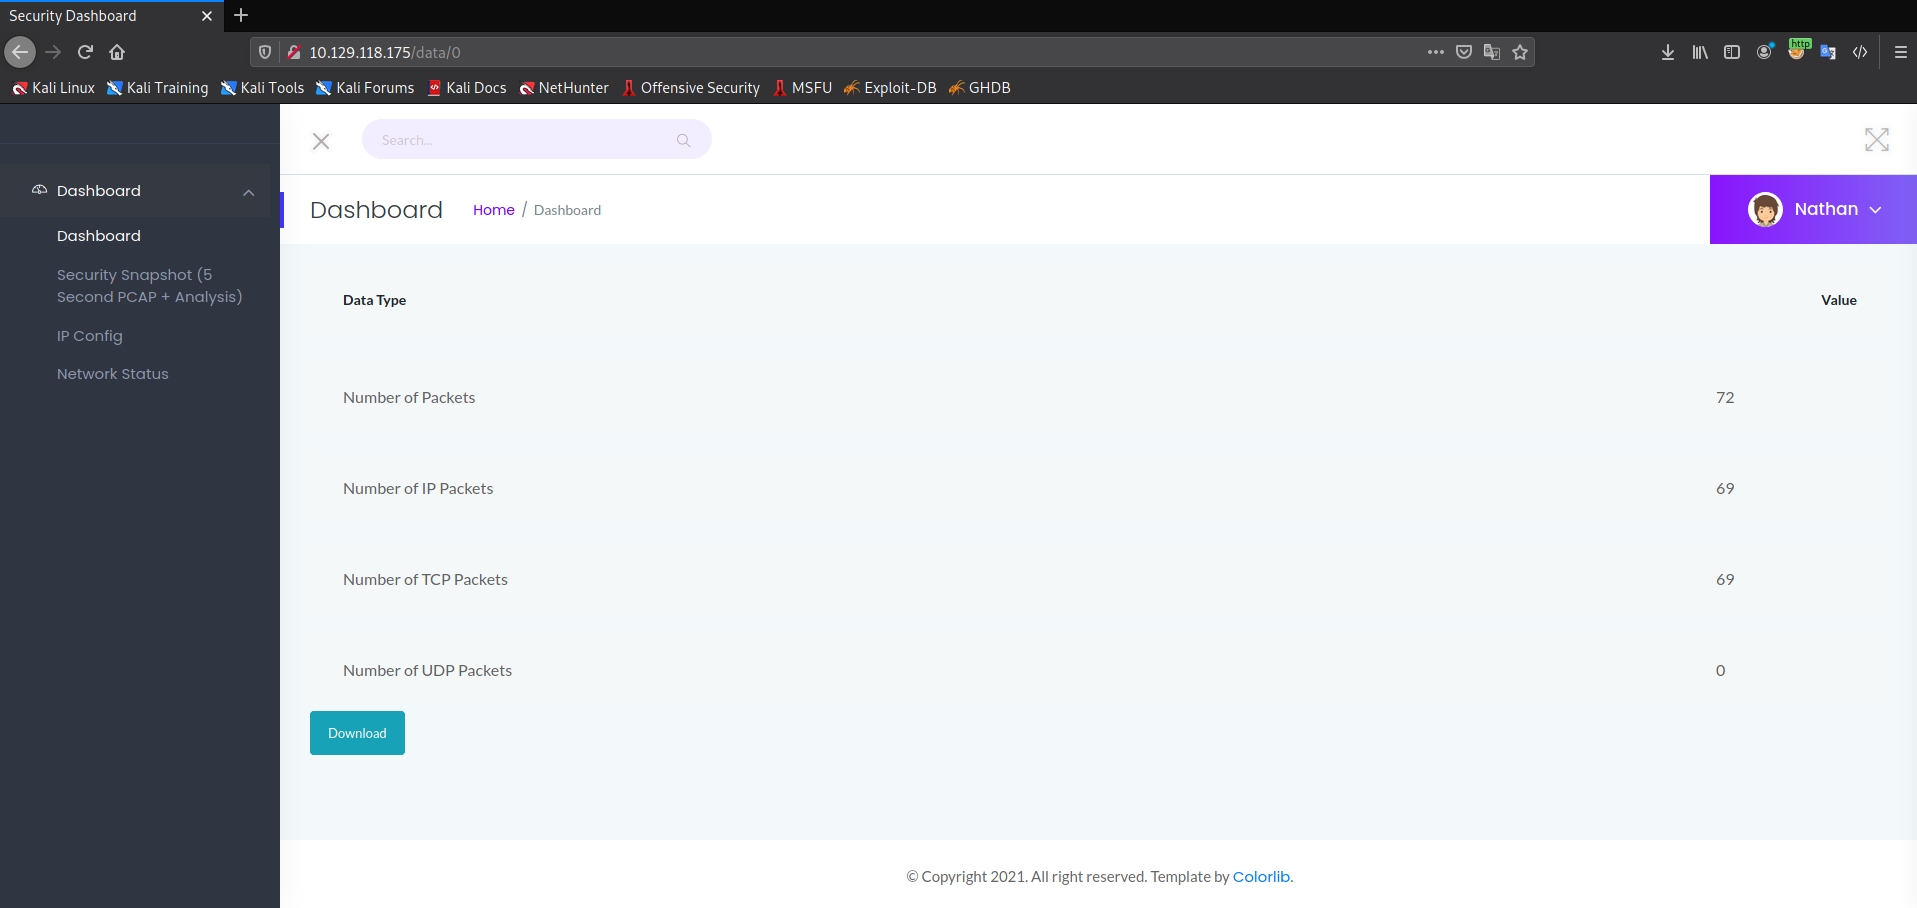Select IP Config in sidebar
The image size is (1917, 908).
90,336
